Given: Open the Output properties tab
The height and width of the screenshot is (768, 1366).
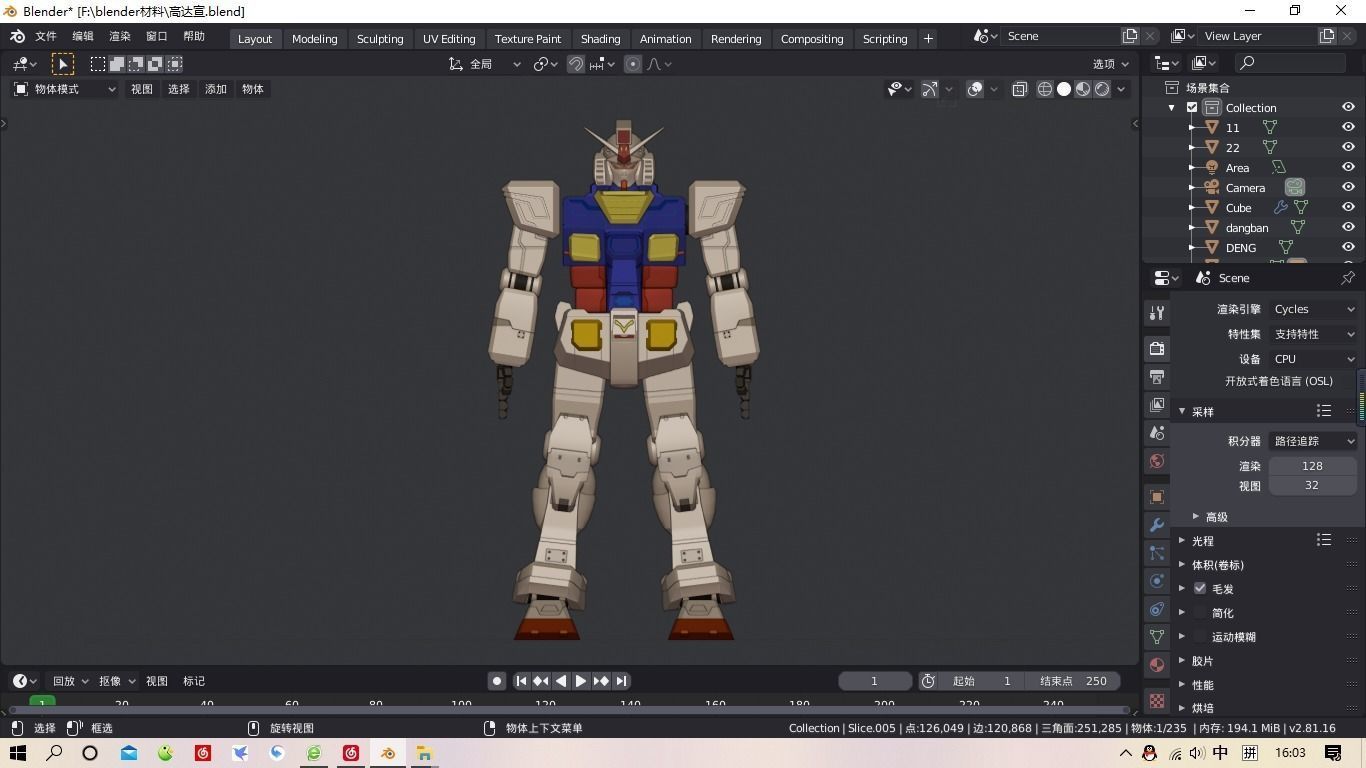Looking at the screenshot, I should (x=1157, y=377).
